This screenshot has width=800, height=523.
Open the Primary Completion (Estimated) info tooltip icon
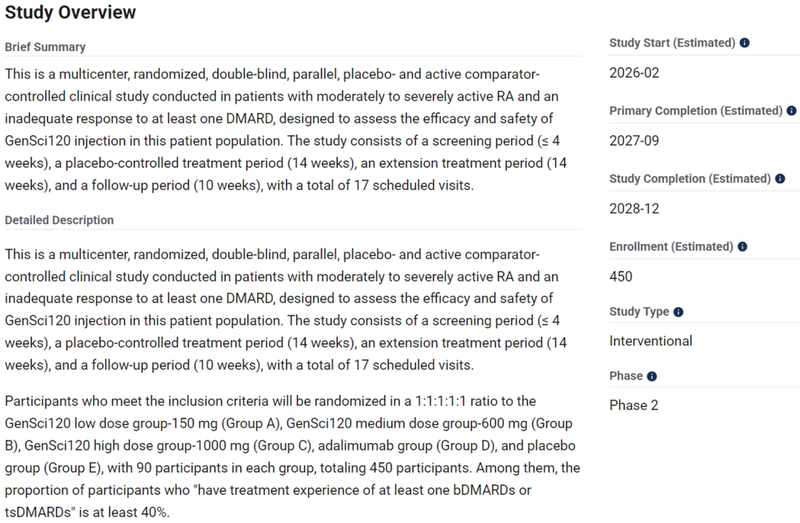coord(792,111)
